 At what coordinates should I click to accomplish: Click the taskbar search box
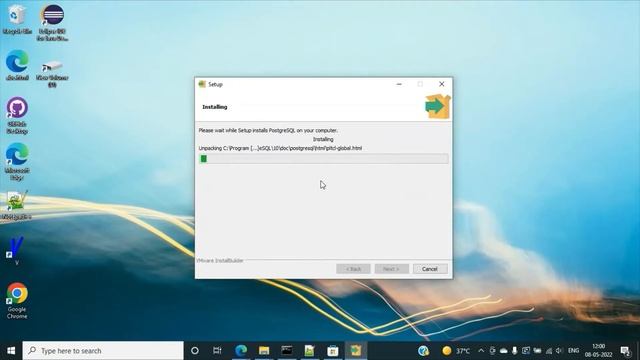tap(103, 351)
